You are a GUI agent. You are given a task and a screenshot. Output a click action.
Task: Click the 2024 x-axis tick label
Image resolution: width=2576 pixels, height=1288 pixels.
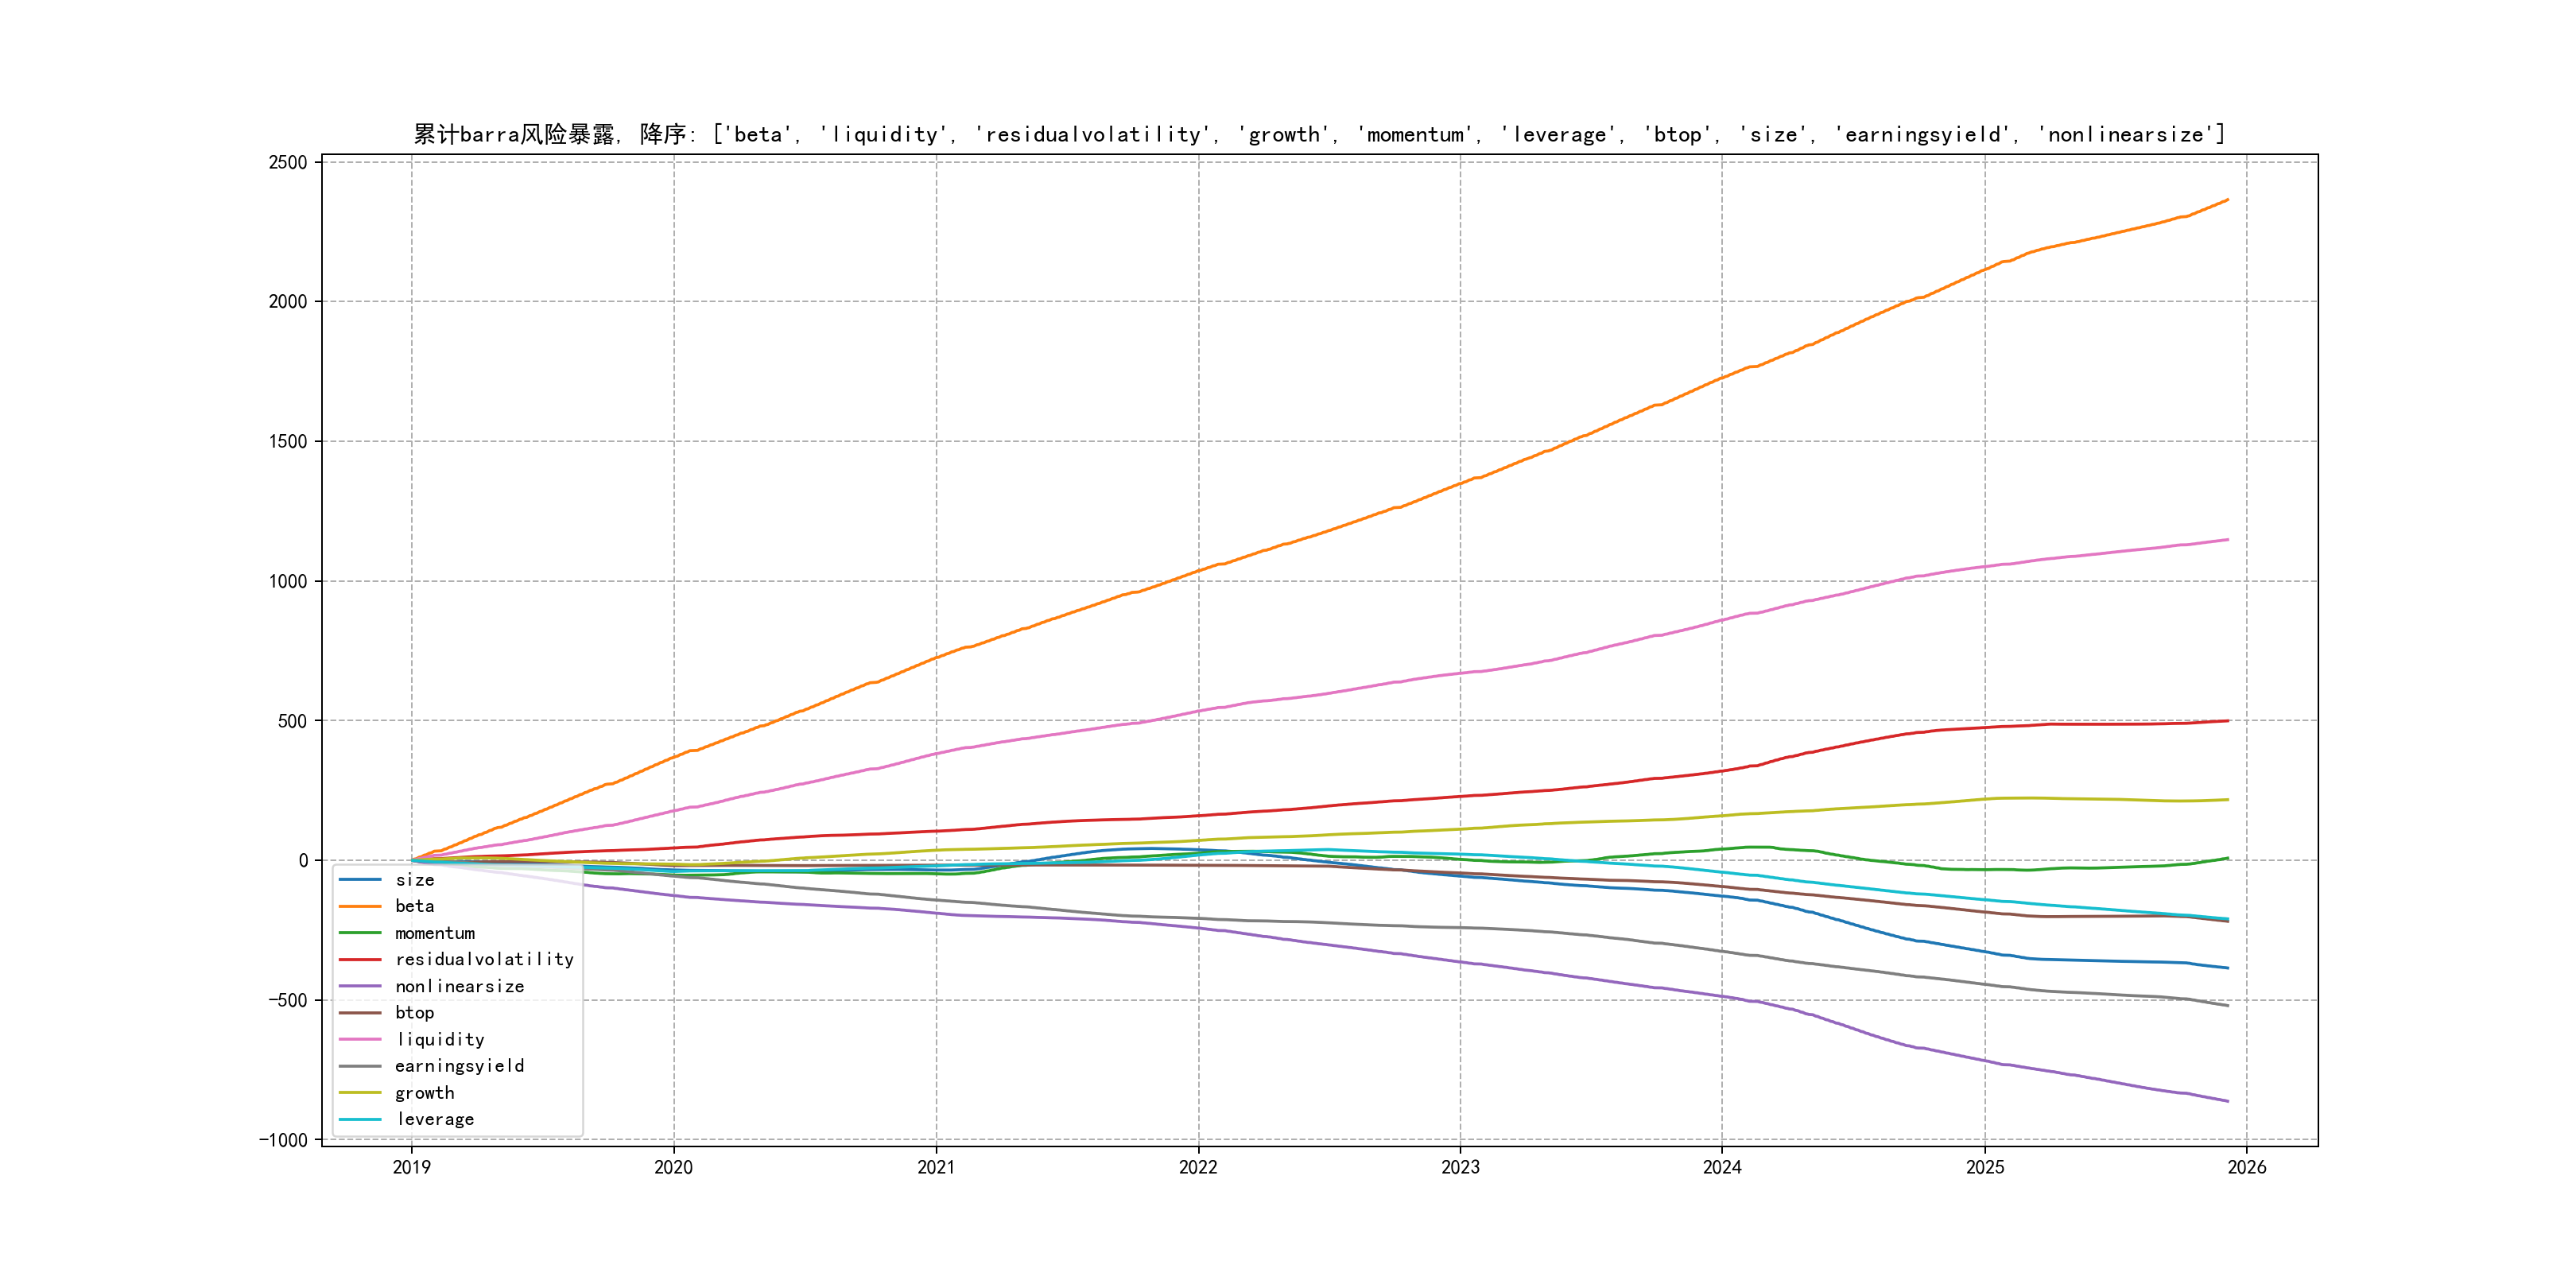[x=1722, y=1167]
